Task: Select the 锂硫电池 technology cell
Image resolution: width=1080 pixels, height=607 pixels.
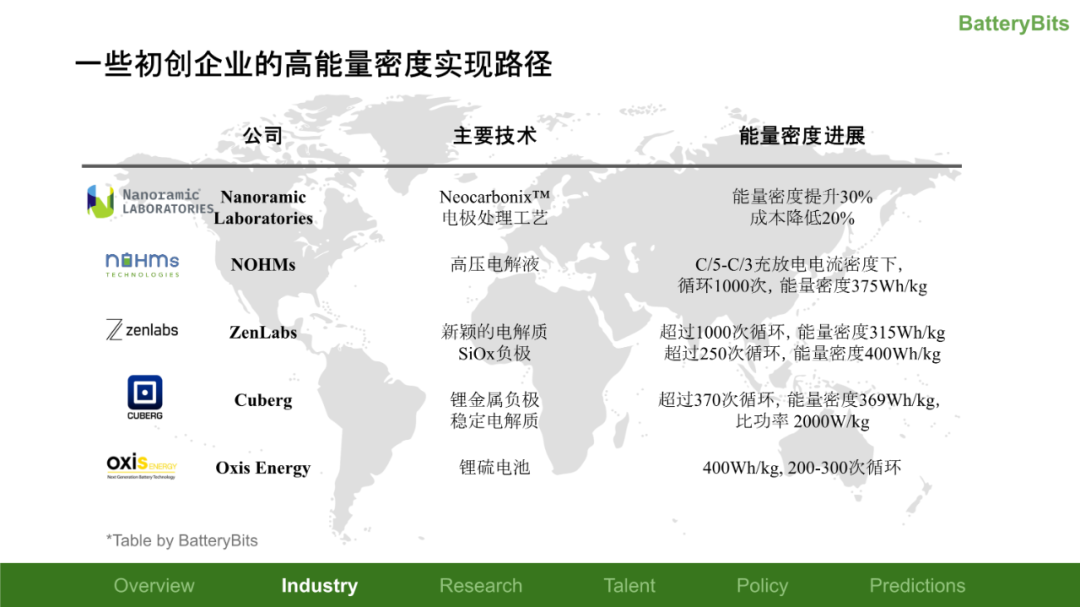Action: point(495,468)
